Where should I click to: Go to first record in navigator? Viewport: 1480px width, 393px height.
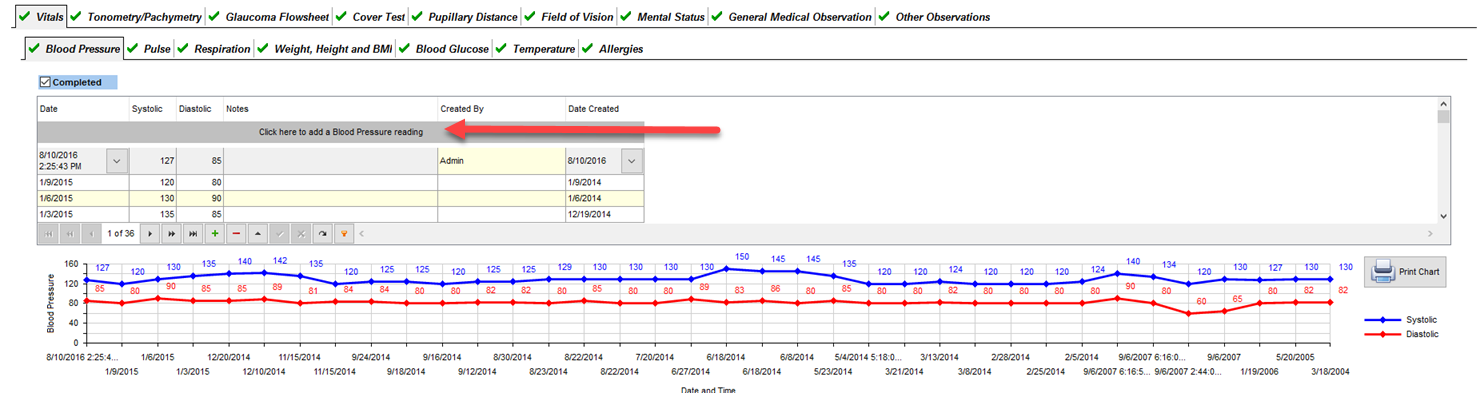pyautogui.click(x=47, y=234)
